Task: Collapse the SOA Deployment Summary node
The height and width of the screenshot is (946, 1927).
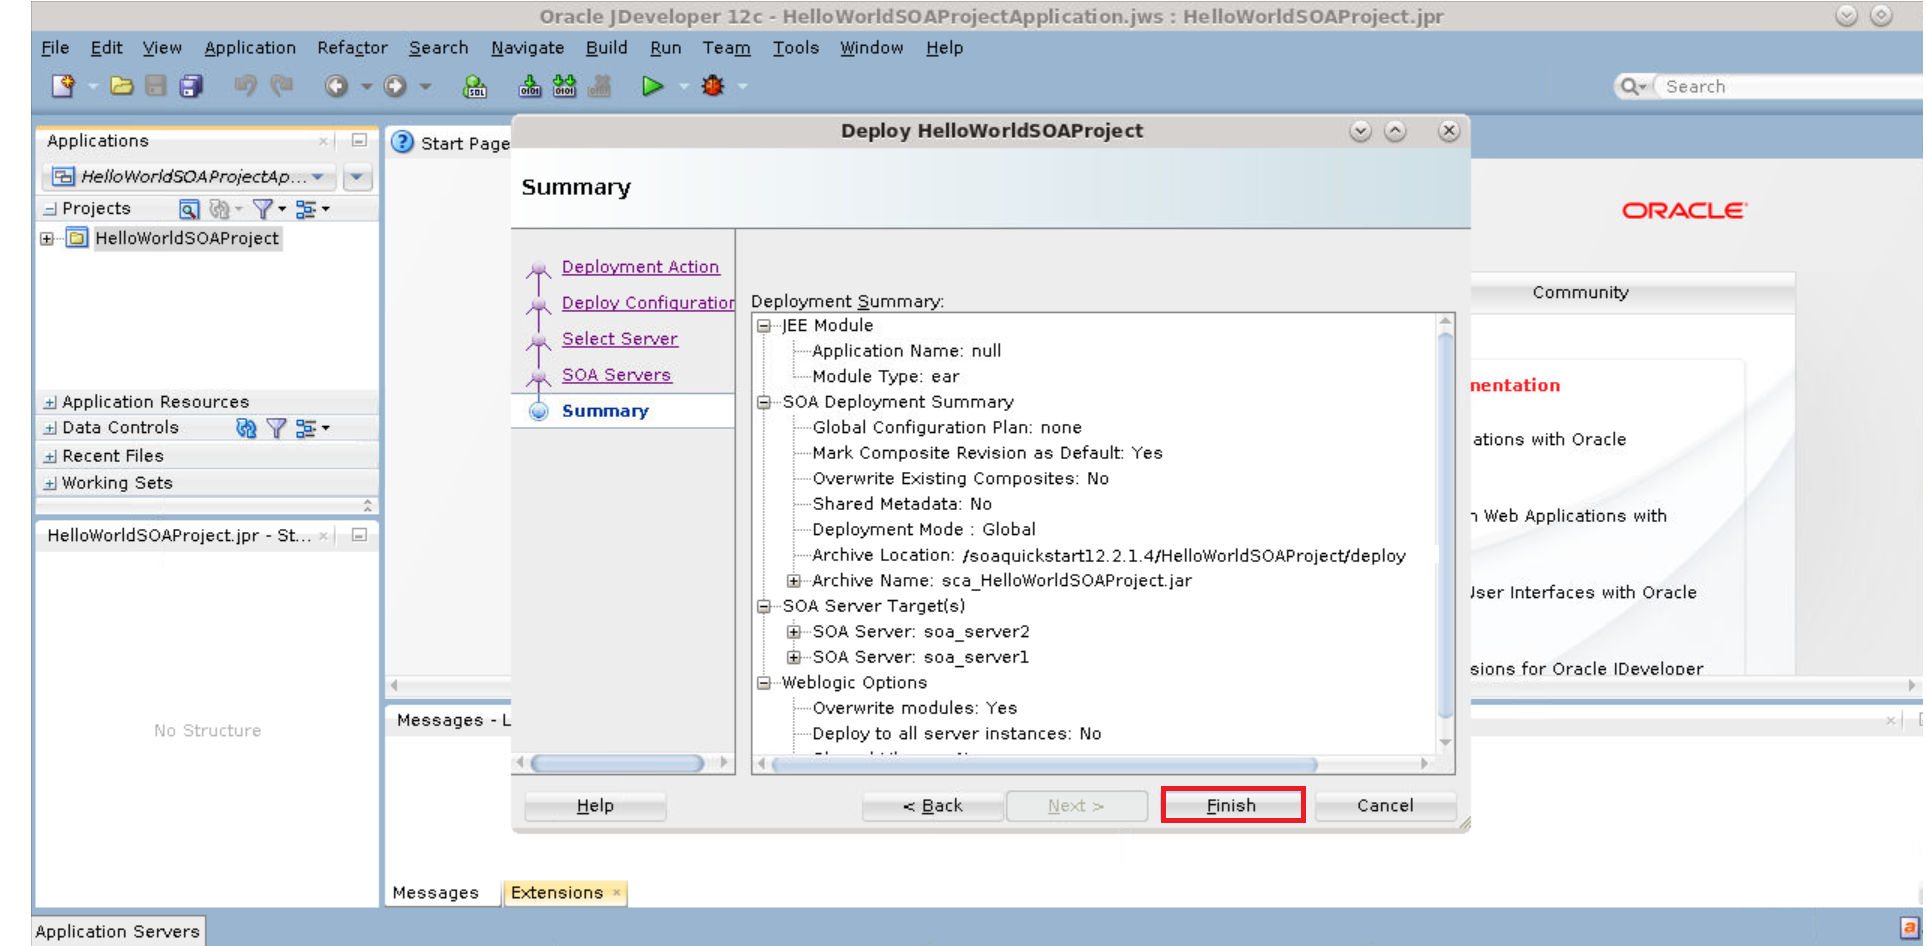Action: click(x=764, y=402)
